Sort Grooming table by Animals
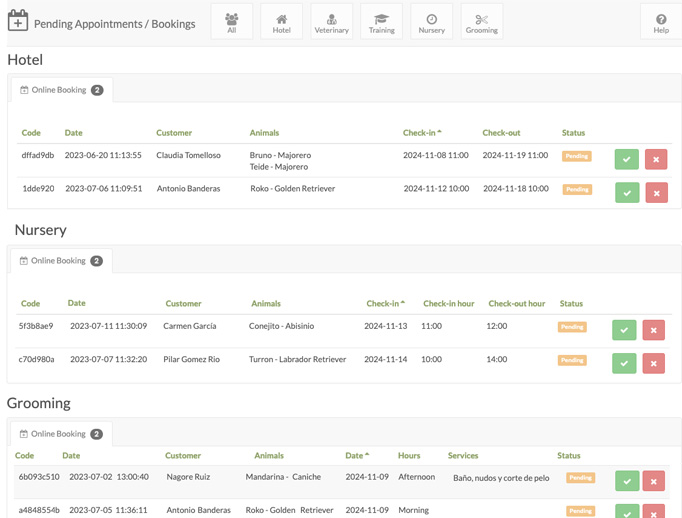 coord(269,455)
